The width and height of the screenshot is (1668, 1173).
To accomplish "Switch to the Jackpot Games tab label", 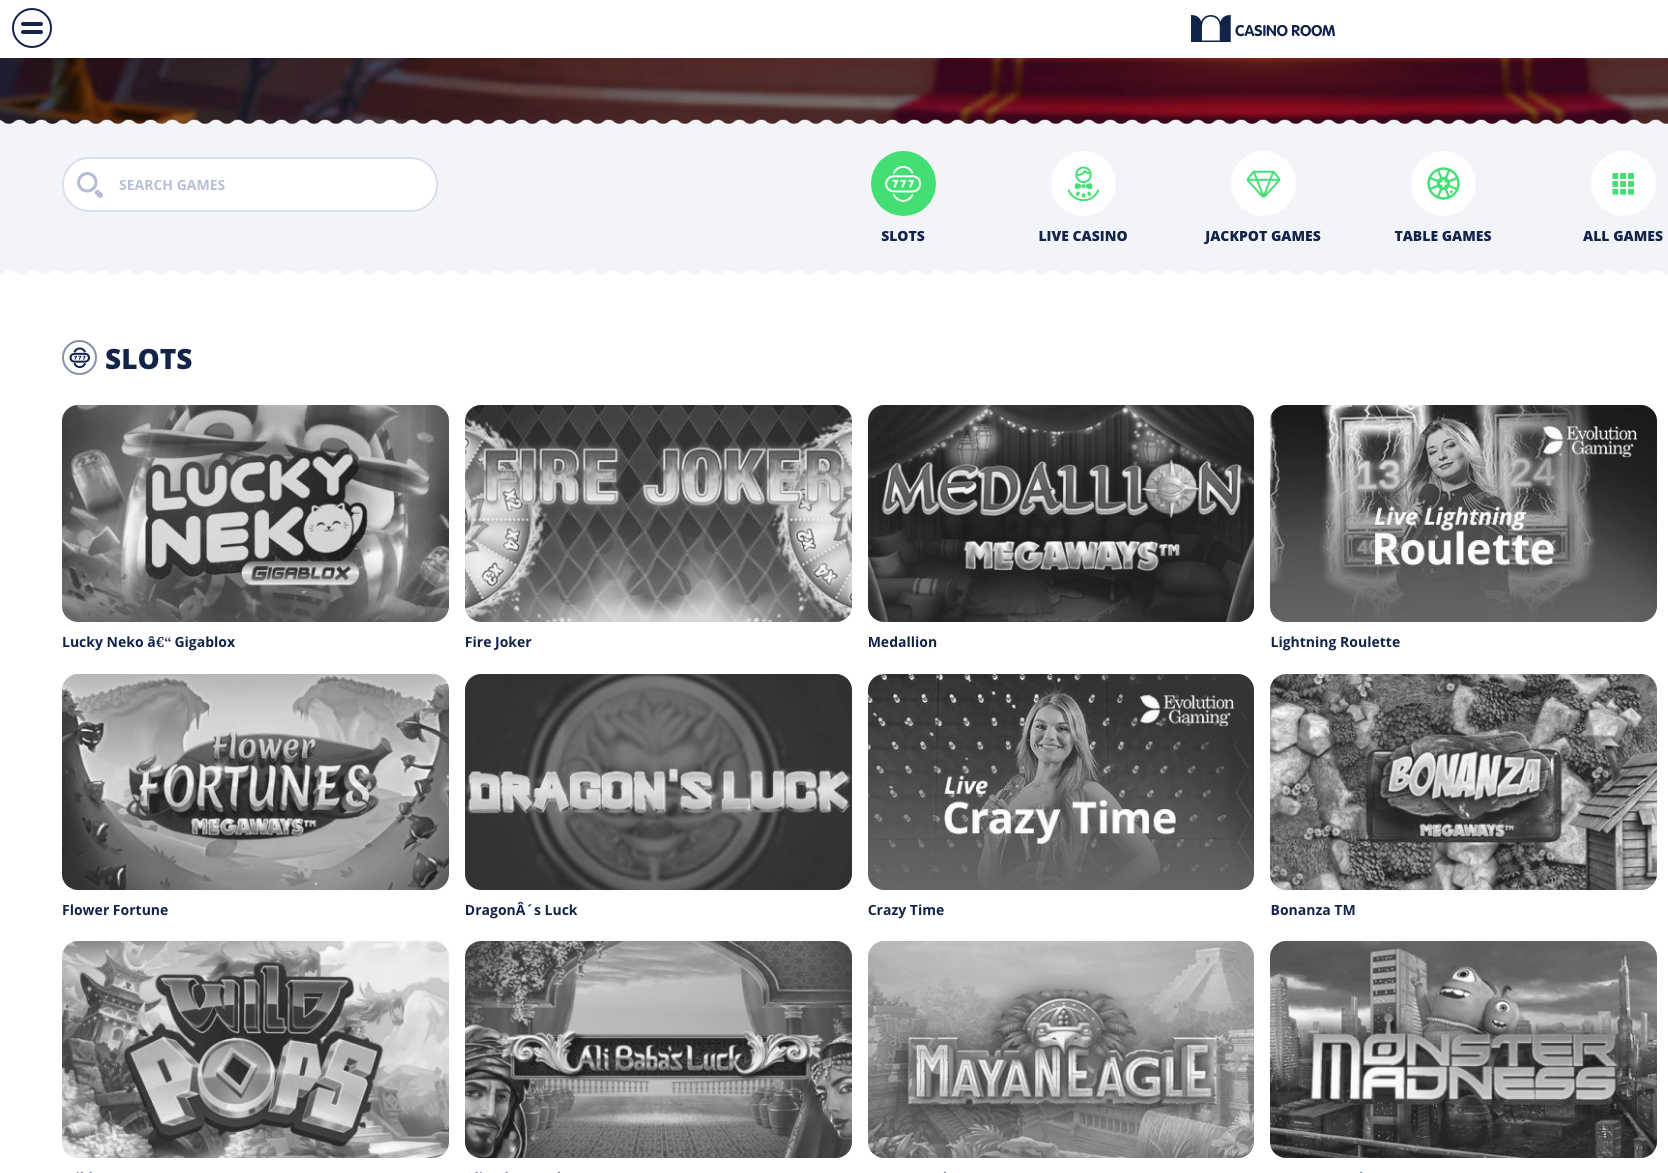I will point(1263,236).
